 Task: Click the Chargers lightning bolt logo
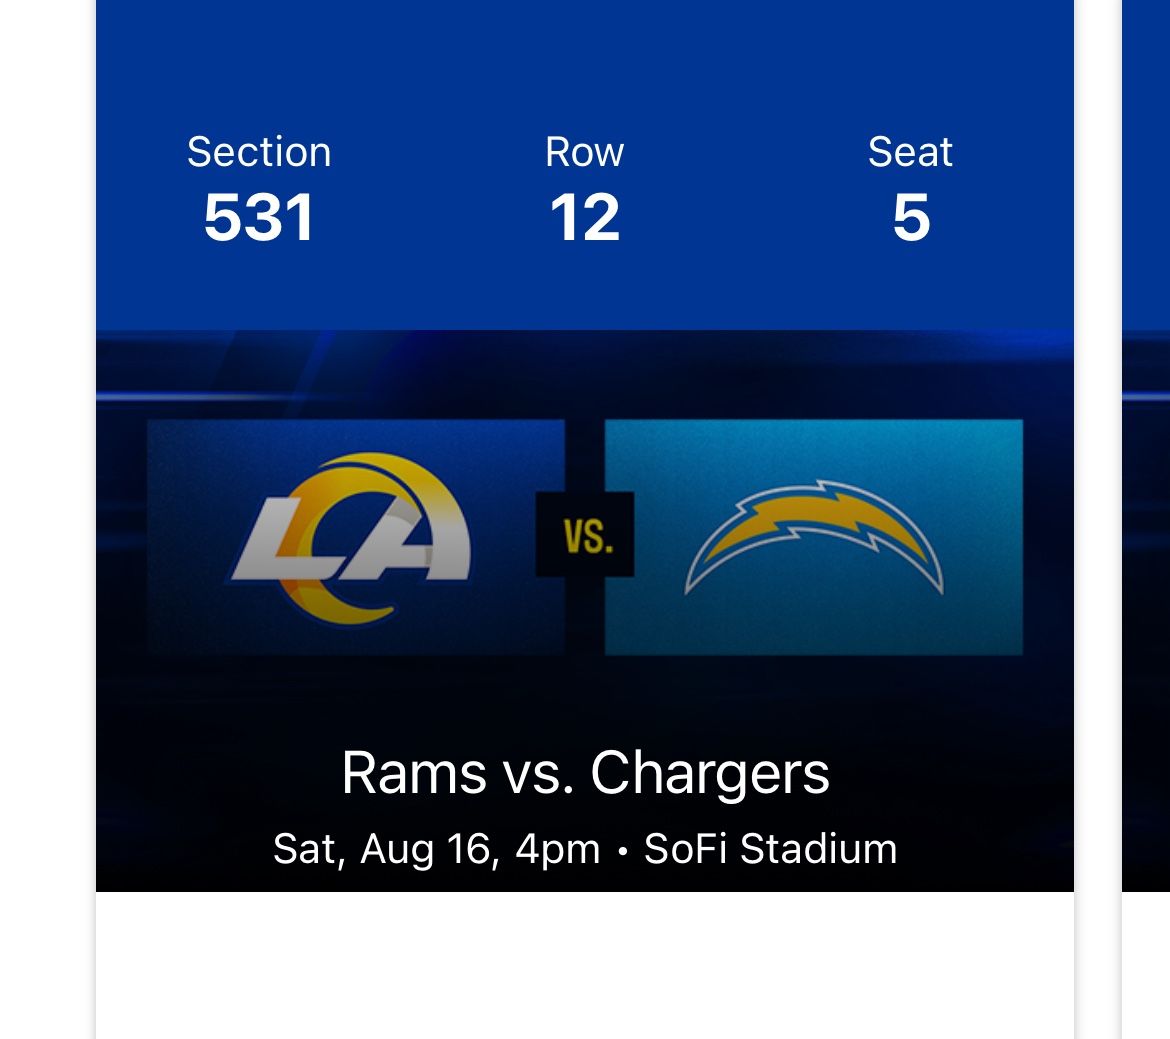tap(814, 537)
